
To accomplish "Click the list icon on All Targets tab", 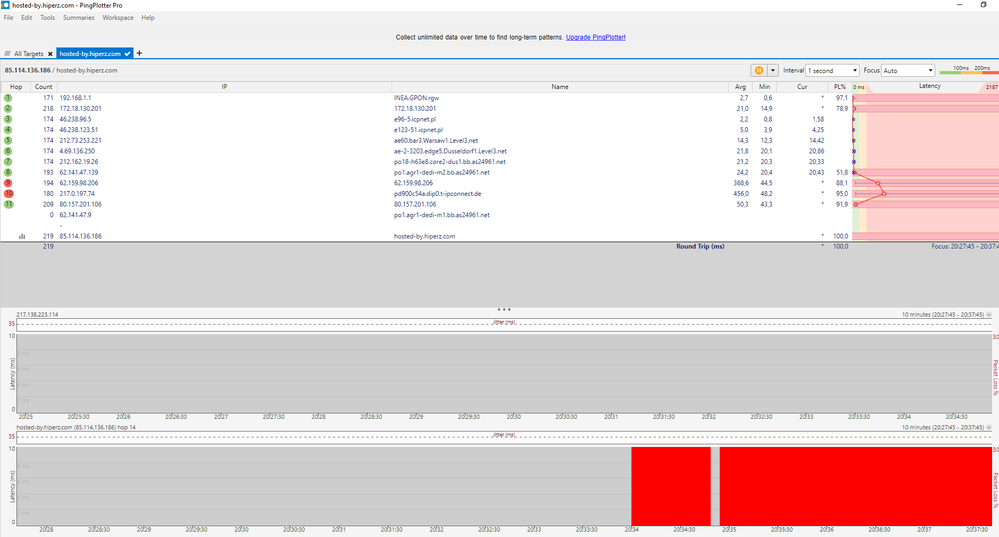I will (8, 54).
